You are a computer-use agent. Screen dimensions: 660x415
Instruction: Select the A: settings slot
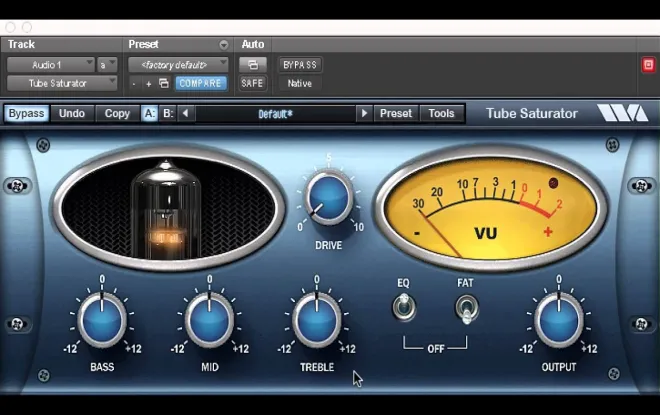149,113
